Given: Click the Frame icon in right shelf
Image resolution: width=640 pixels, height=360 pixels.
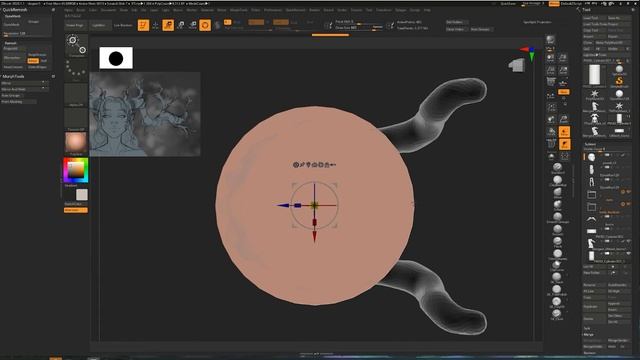Looking at the screenshot, I should pyautogui.click(x=551, y=108).
